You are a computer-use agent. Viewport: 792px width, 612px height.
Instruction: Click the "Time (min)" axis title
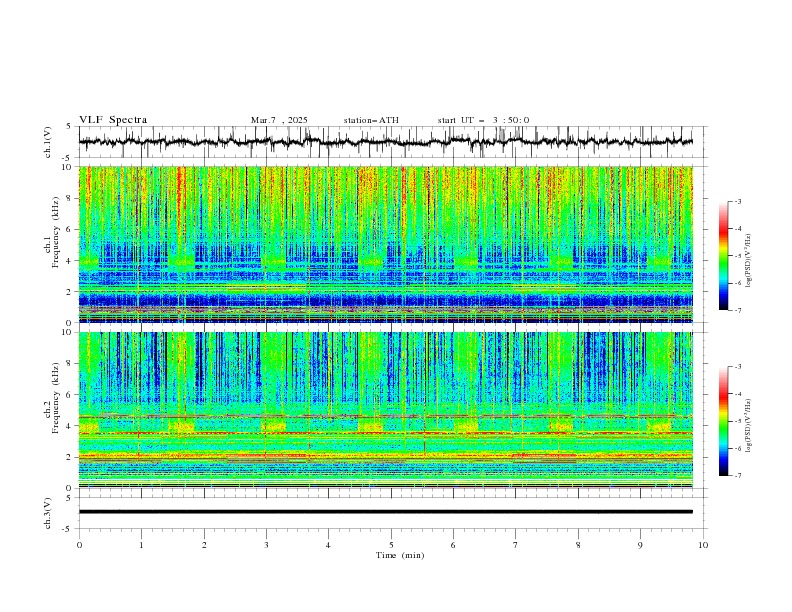coord(400,555)
